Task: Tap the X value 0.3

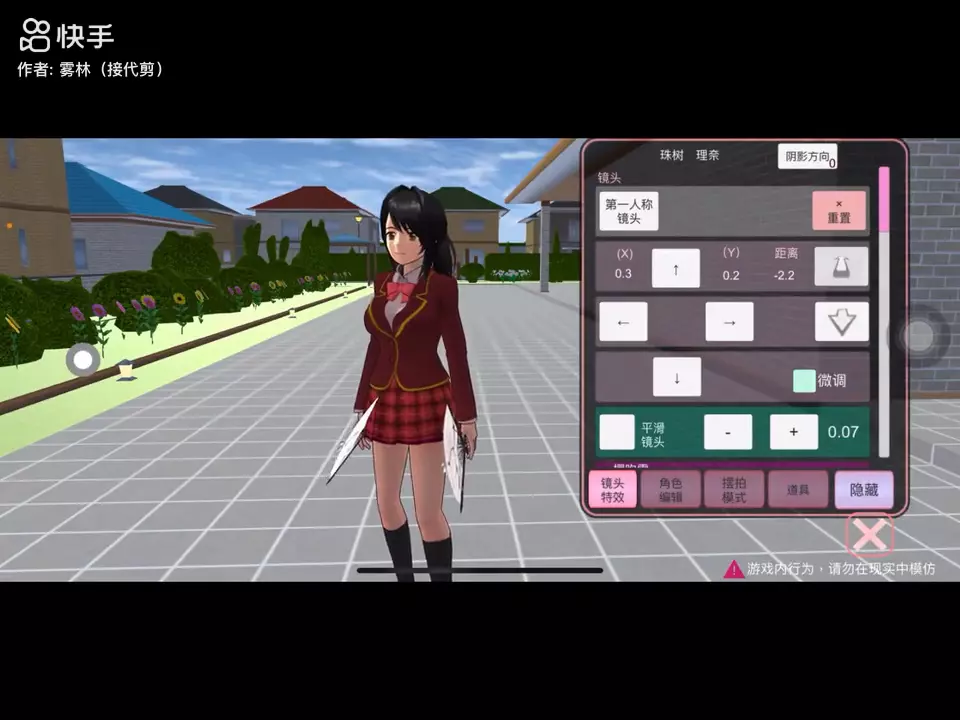Action: (x=623, y=274)
